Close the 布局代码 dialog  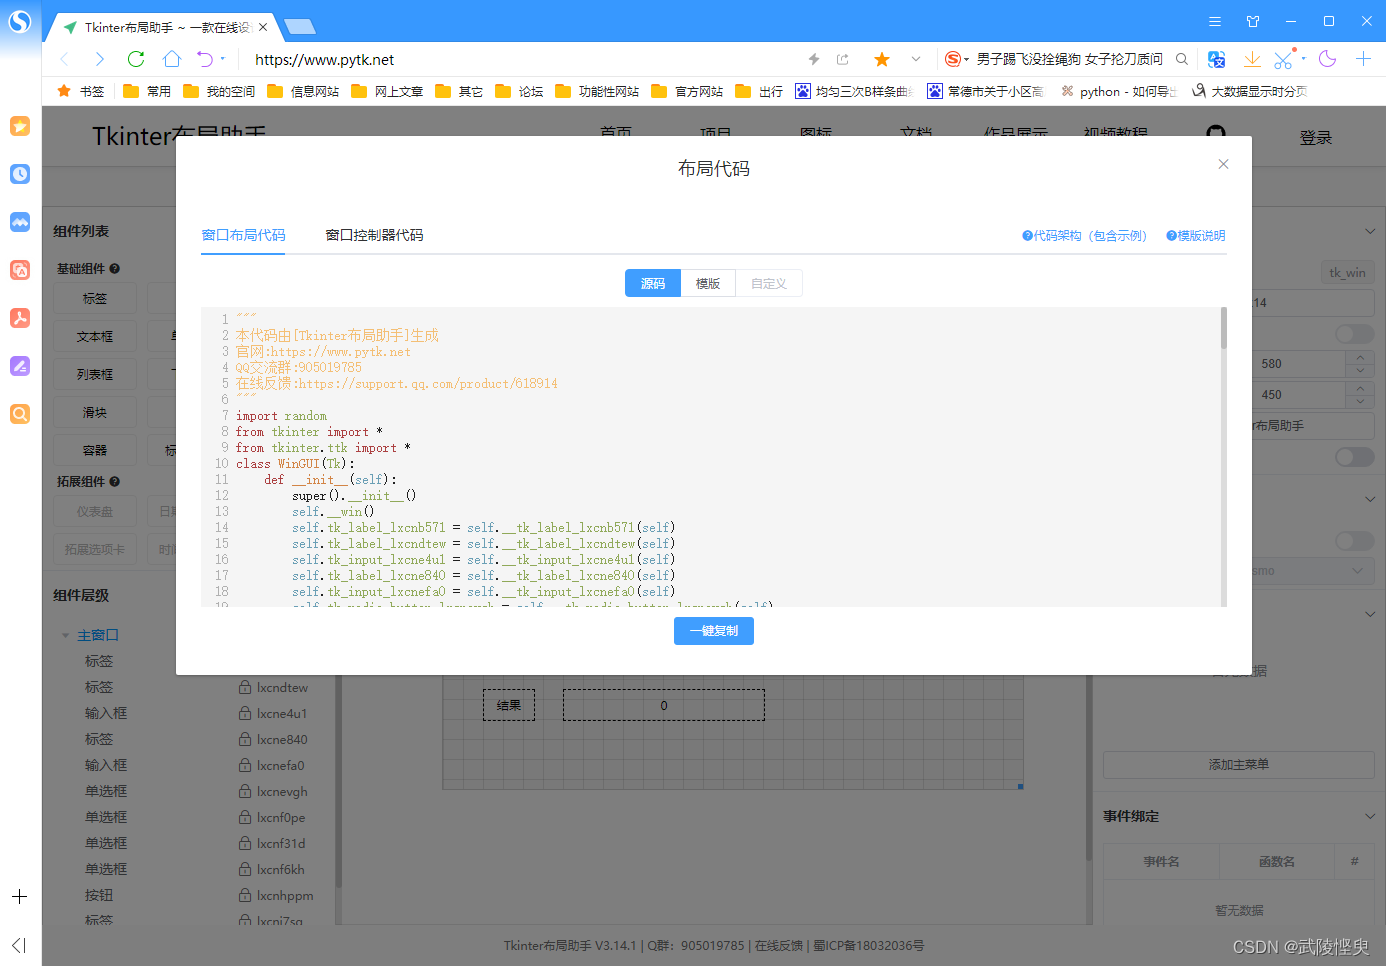(x=1223, y=164)
